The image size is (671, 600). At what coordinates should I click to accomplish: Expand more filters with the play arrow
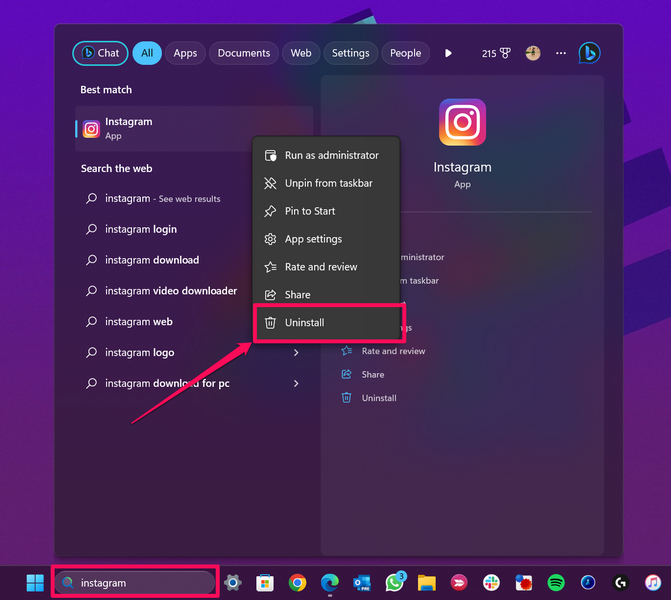448,53
